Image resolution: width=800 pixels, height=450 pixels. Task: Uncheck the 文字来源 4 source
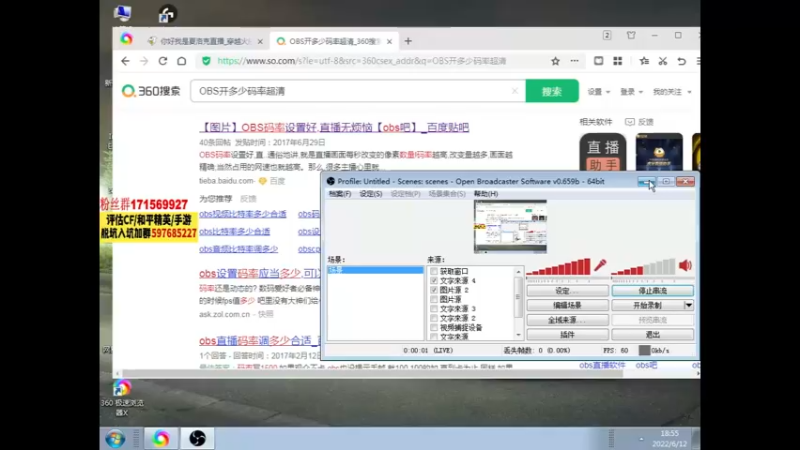point(434,281)
